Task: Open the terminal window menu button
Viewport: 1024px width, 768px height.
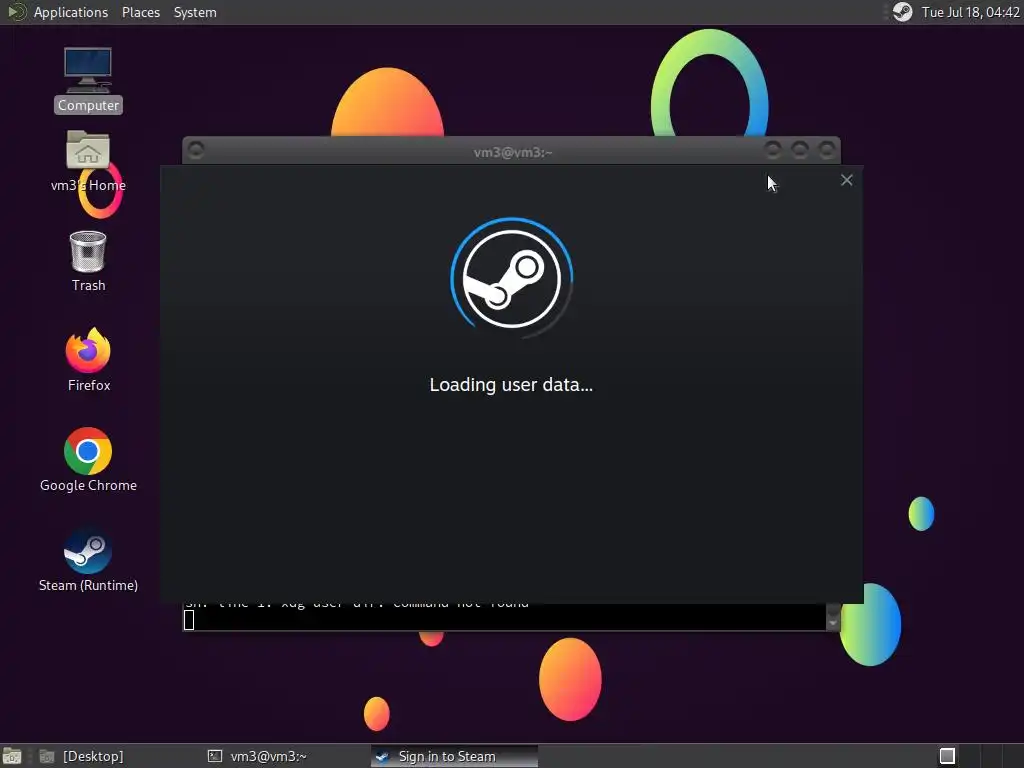Action: coord(196,151)
